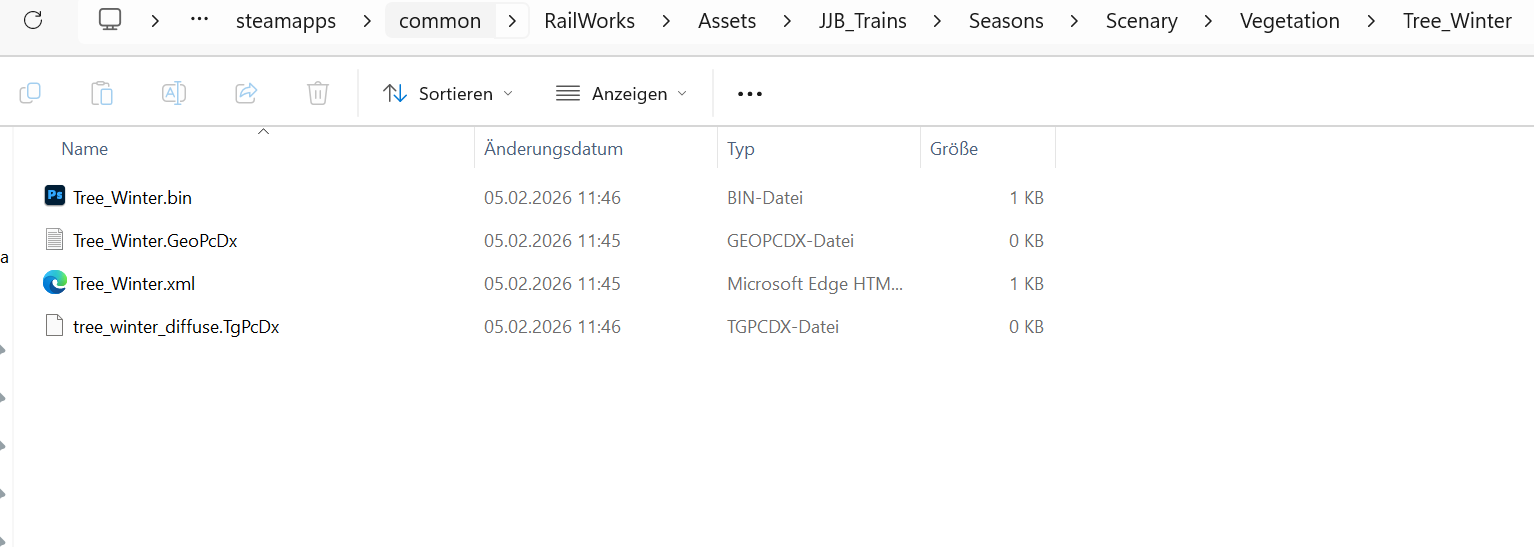1534x547 pixels.
Task: Open the Anzeigen view dropdown
Action: point(622,93)
